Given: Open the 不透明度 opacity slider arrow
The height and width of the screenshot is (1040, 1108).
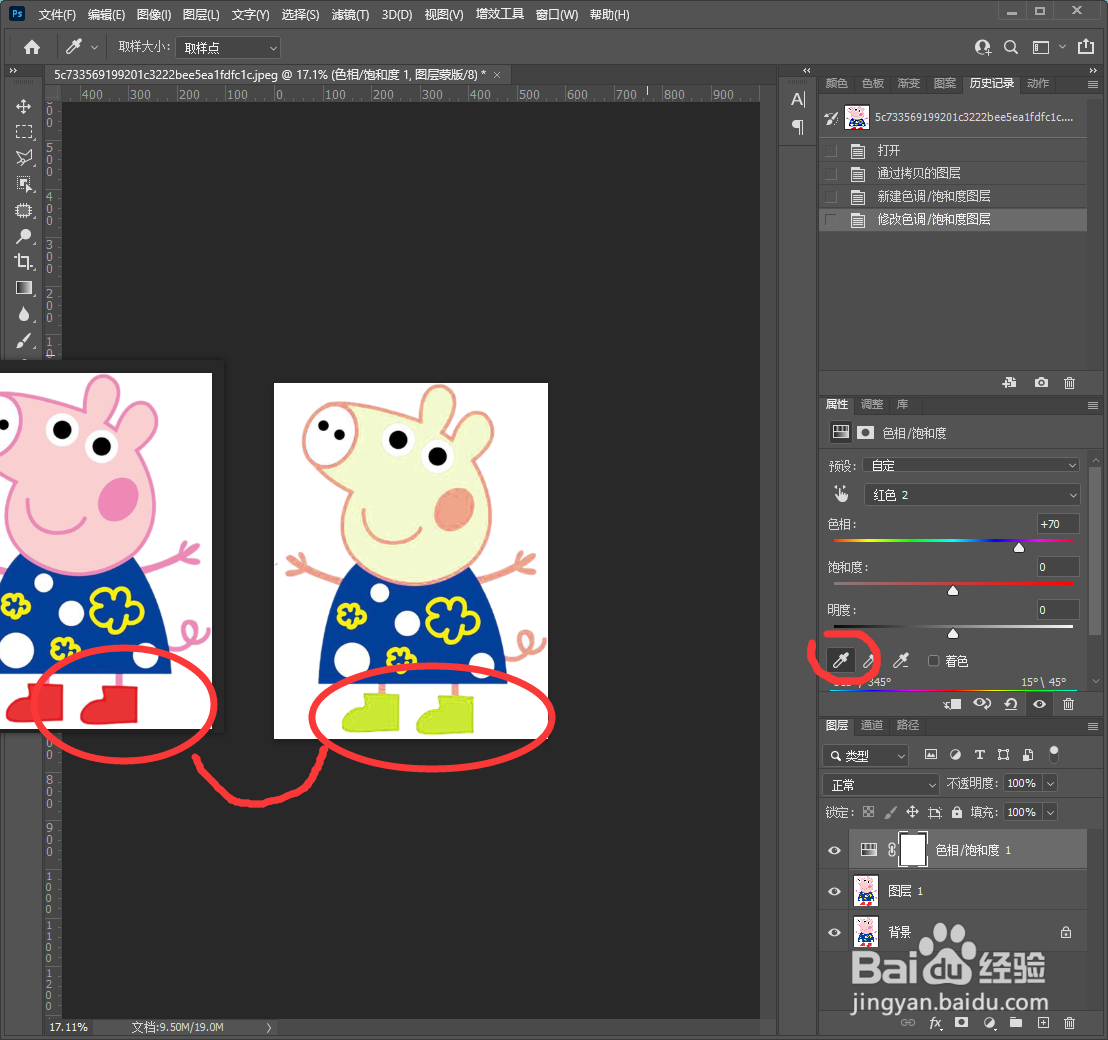Looking at the screenshot, I should coord(1050,784).
